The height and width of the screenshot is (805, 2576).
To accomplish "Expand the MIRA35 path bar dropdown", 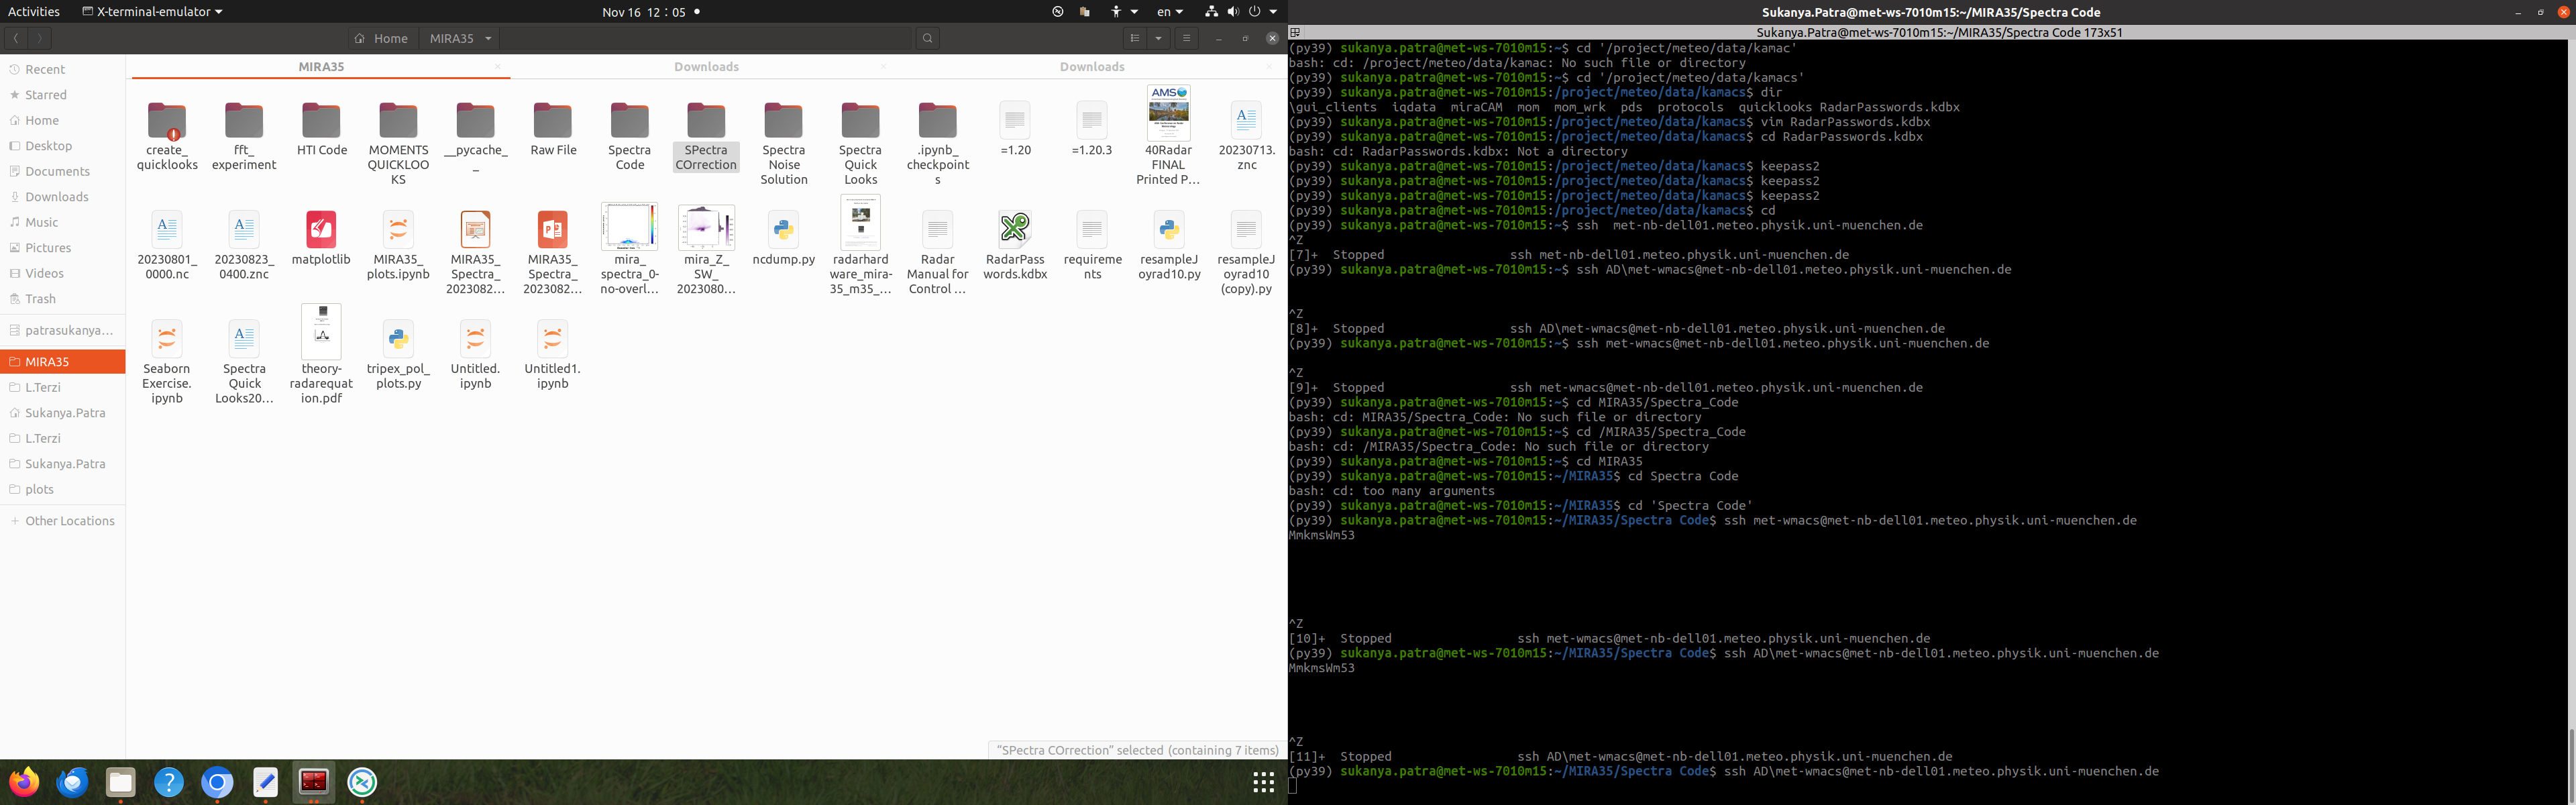I will (x=488, y=38).
